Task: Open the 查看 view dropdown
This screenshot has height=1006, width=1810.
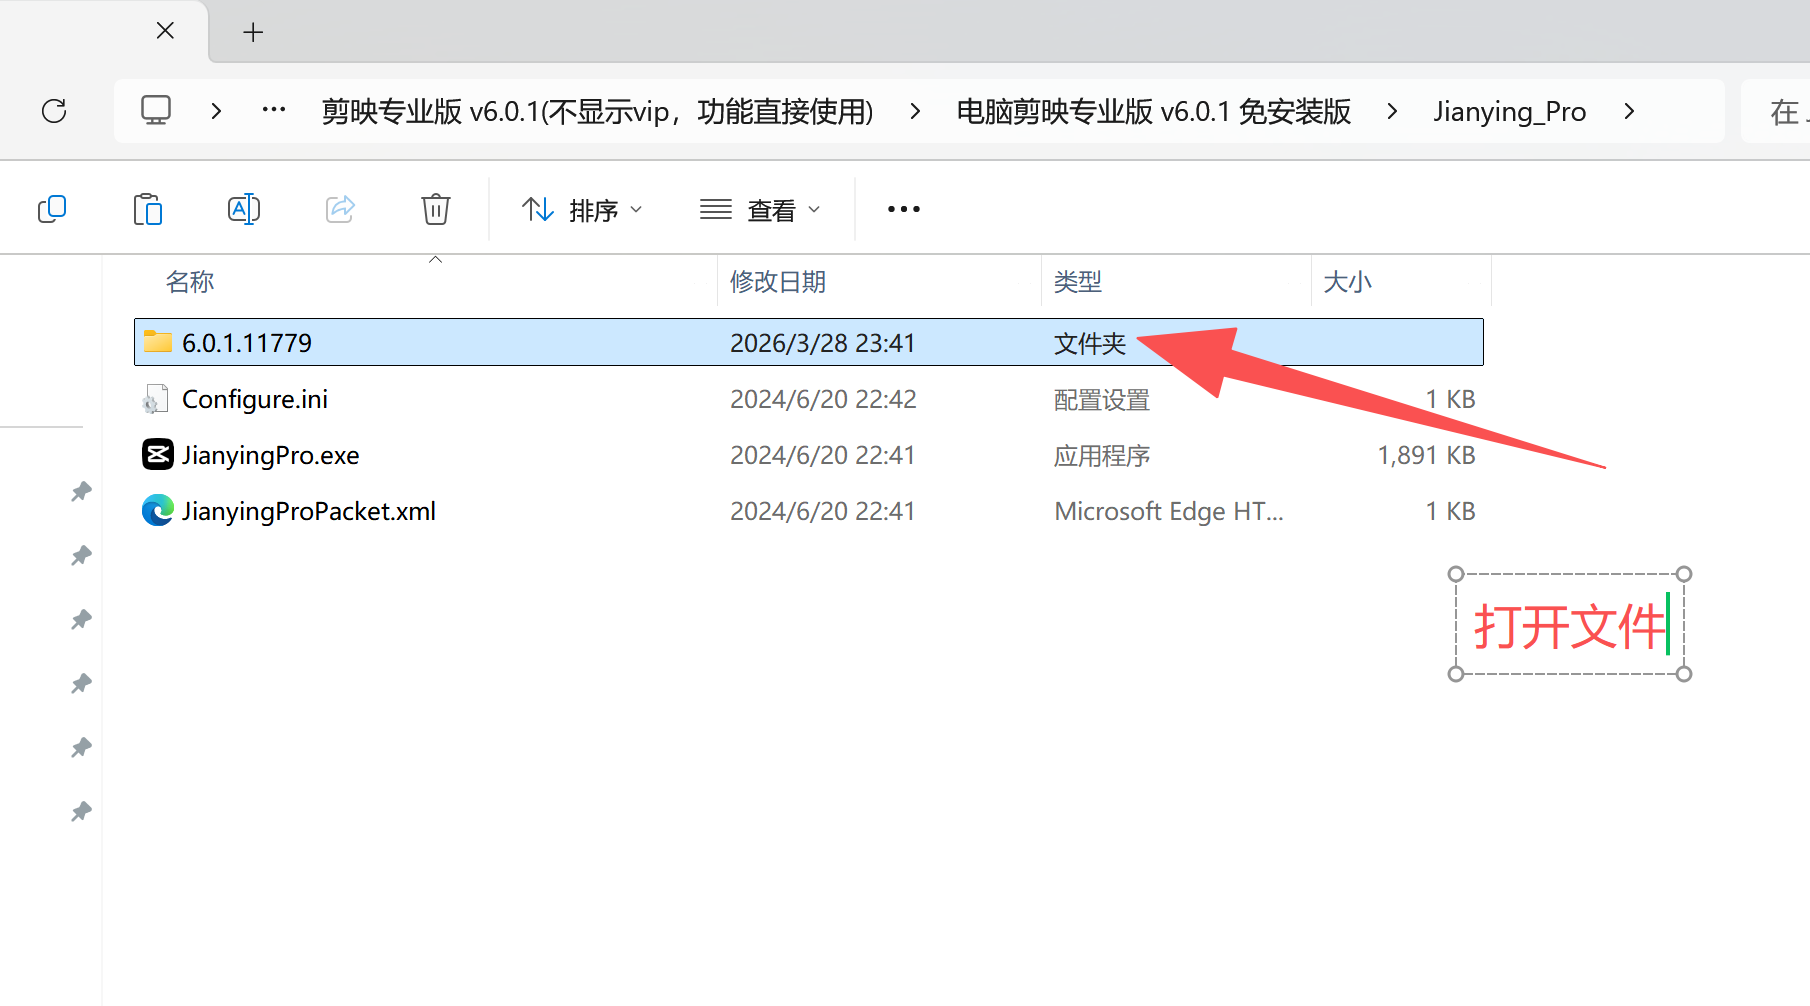Action: click(x=760, y=210)
